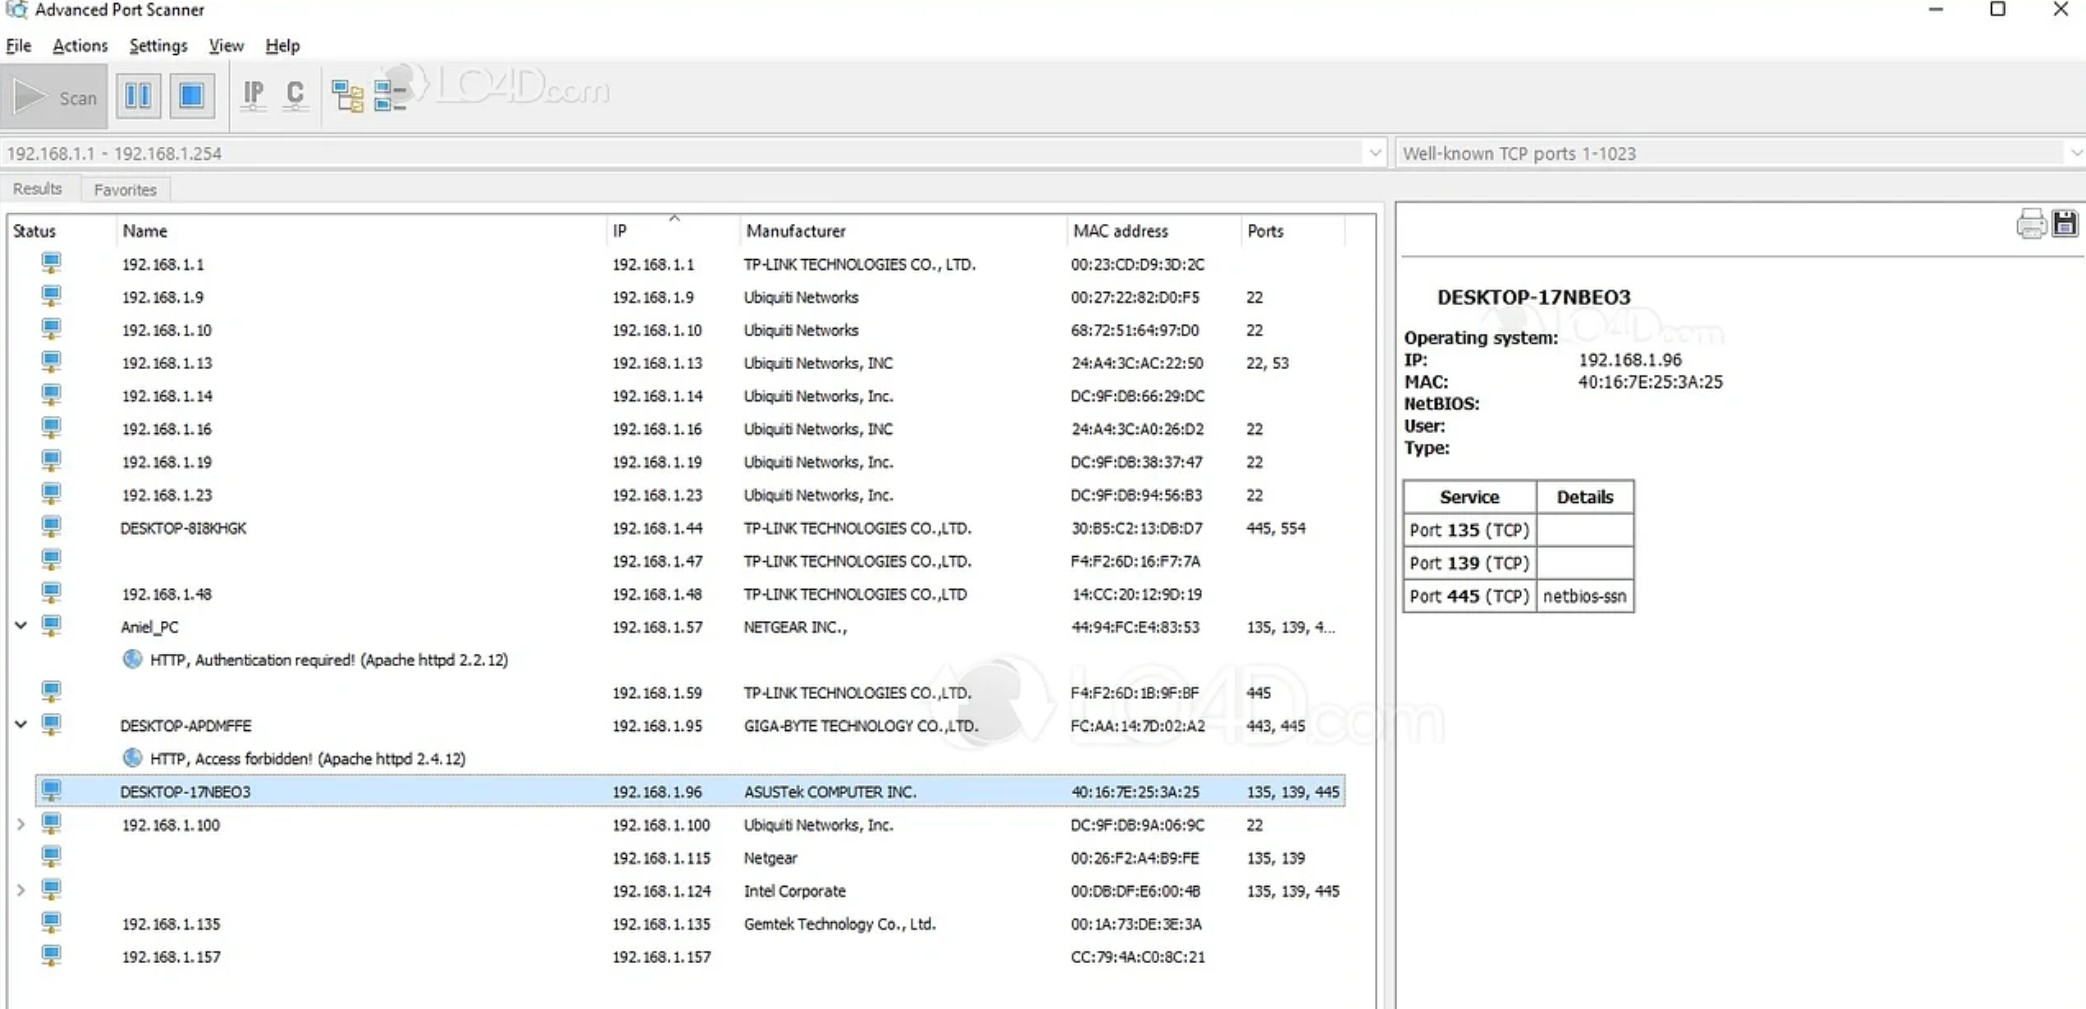
Task: Click the computer icon for 192.168.1.1
Action: (51, 263)
